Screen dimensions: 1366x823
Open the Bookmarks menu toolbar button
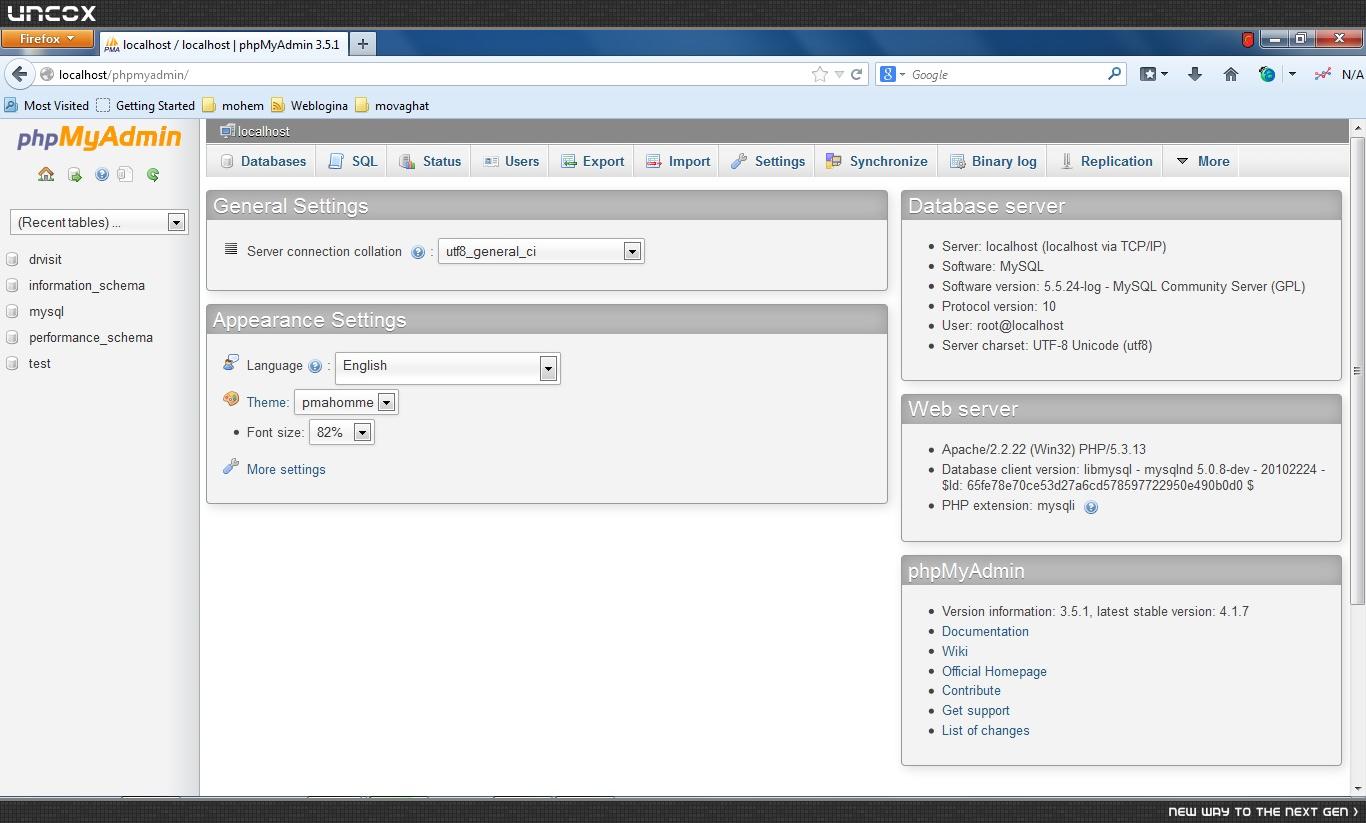click(x=1154, y=74)
